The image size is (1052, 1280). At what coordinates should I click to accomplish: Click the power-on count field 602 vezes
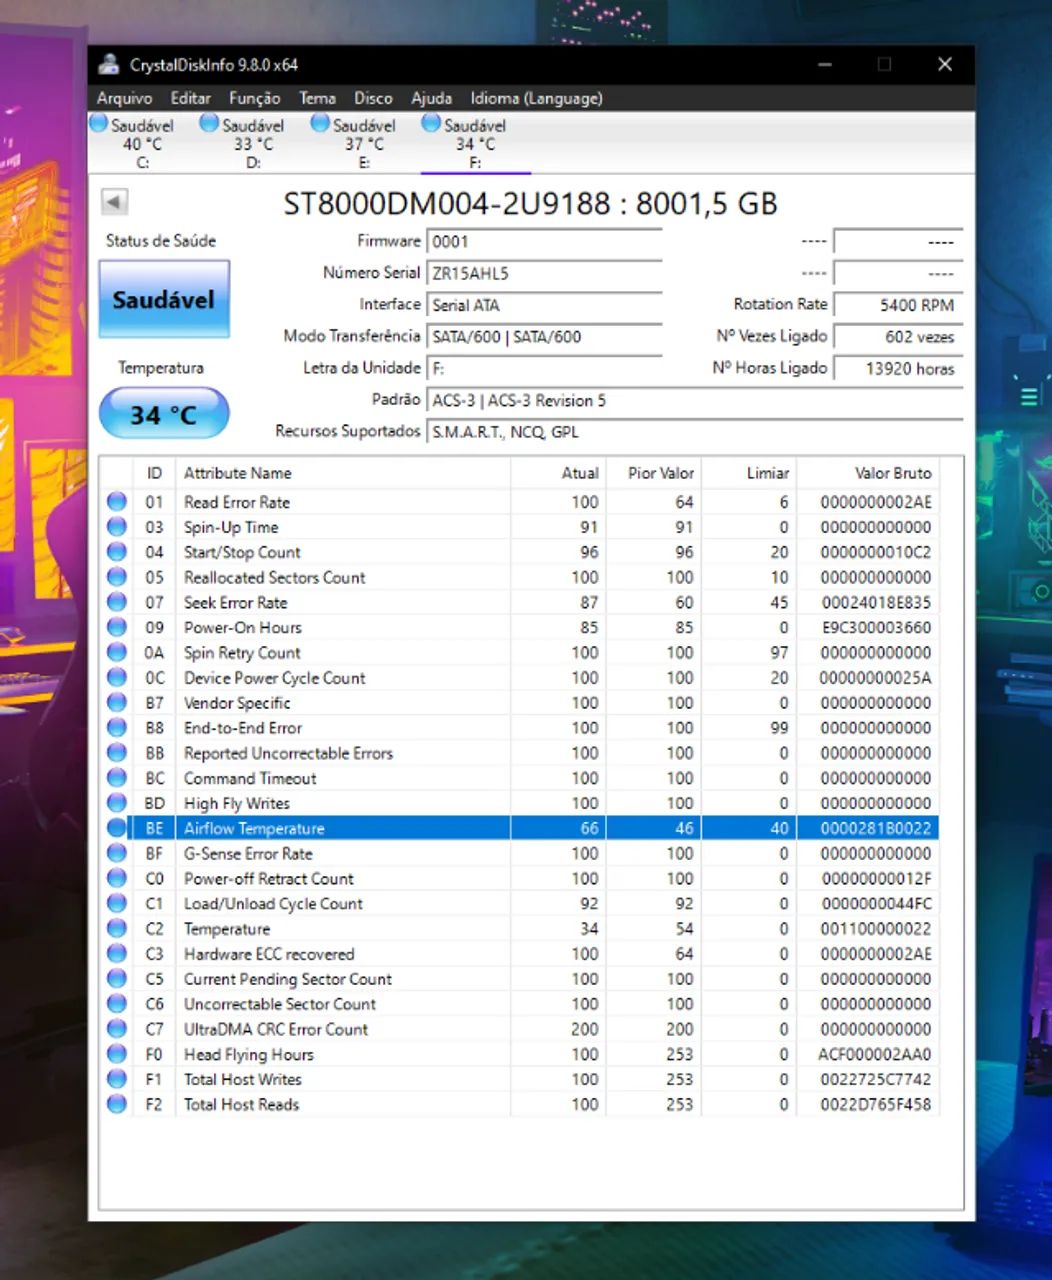point(897,337)
